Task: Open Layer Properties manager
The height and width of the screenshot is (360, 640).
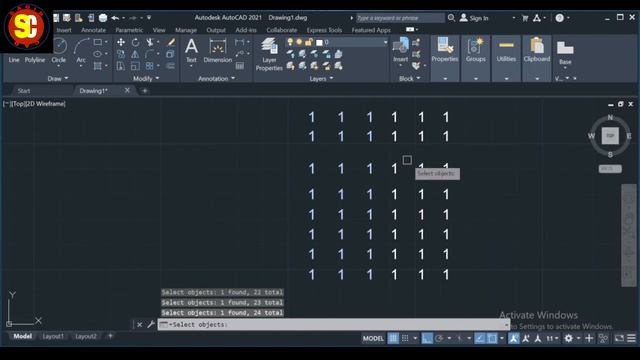Action: tap(269, 54)
